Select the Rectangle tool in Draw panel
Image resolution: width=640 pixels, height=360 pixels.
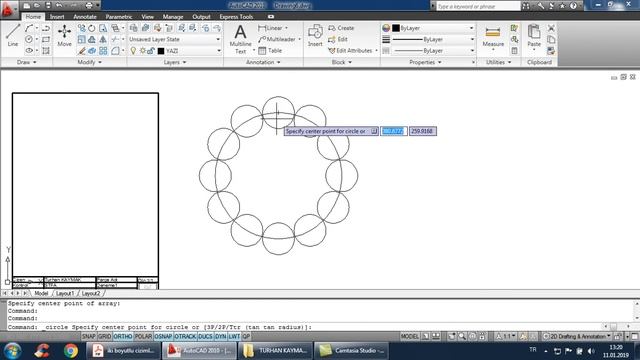point(46,40)
